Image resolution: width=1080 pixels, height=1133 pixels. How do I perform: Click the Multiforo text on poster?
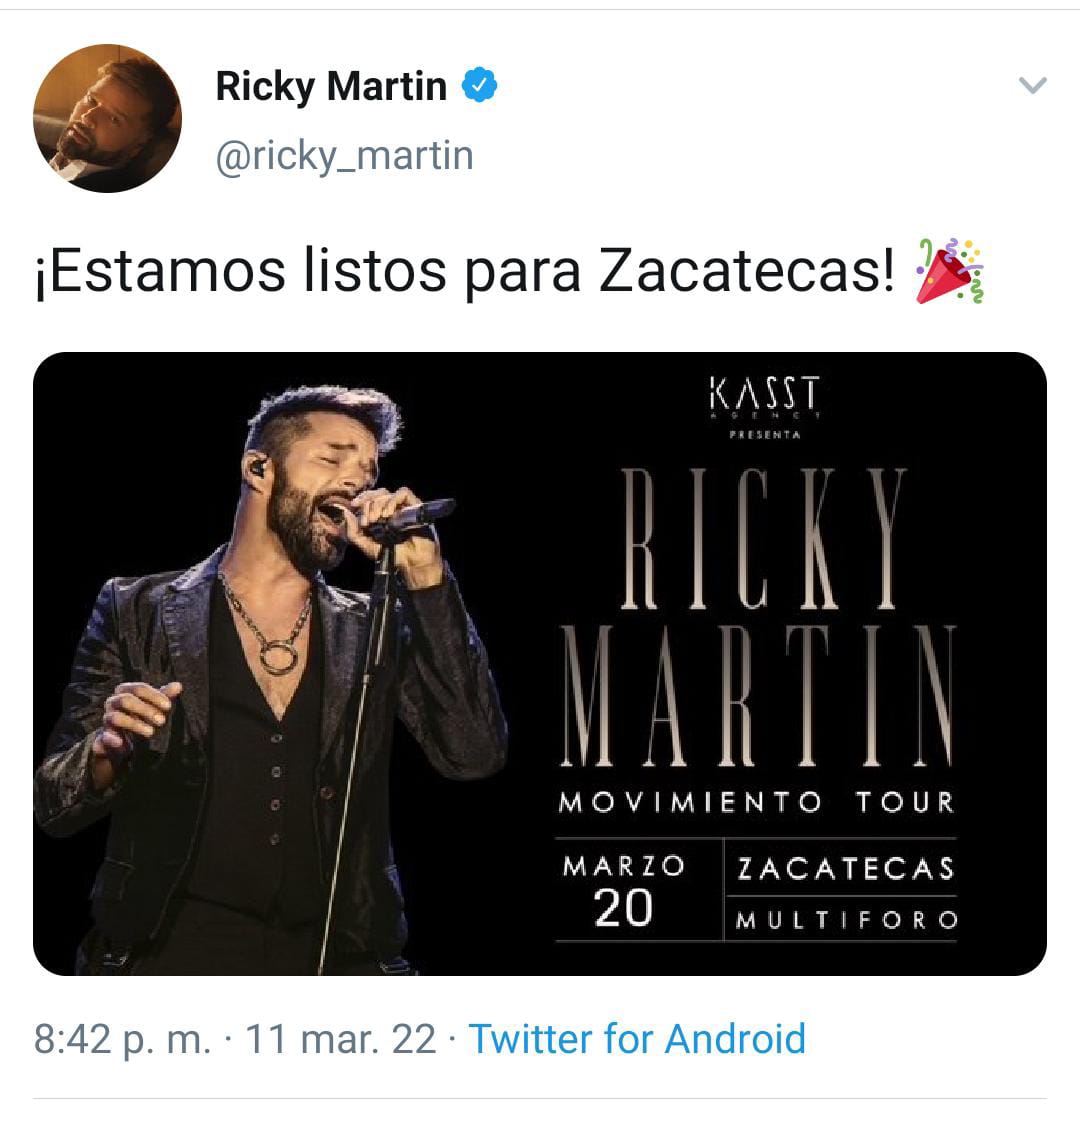(847, 920)
